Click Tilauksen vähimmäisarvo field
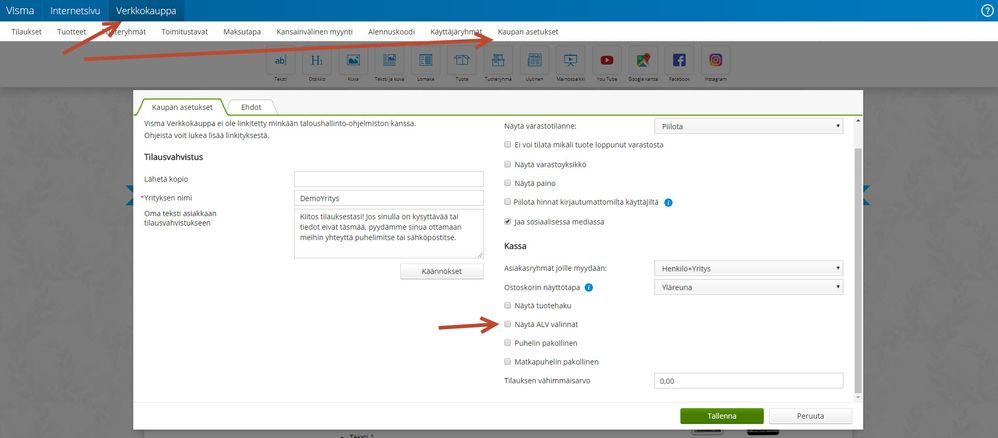Screen dimensions: 998x438 click(748, 381)
